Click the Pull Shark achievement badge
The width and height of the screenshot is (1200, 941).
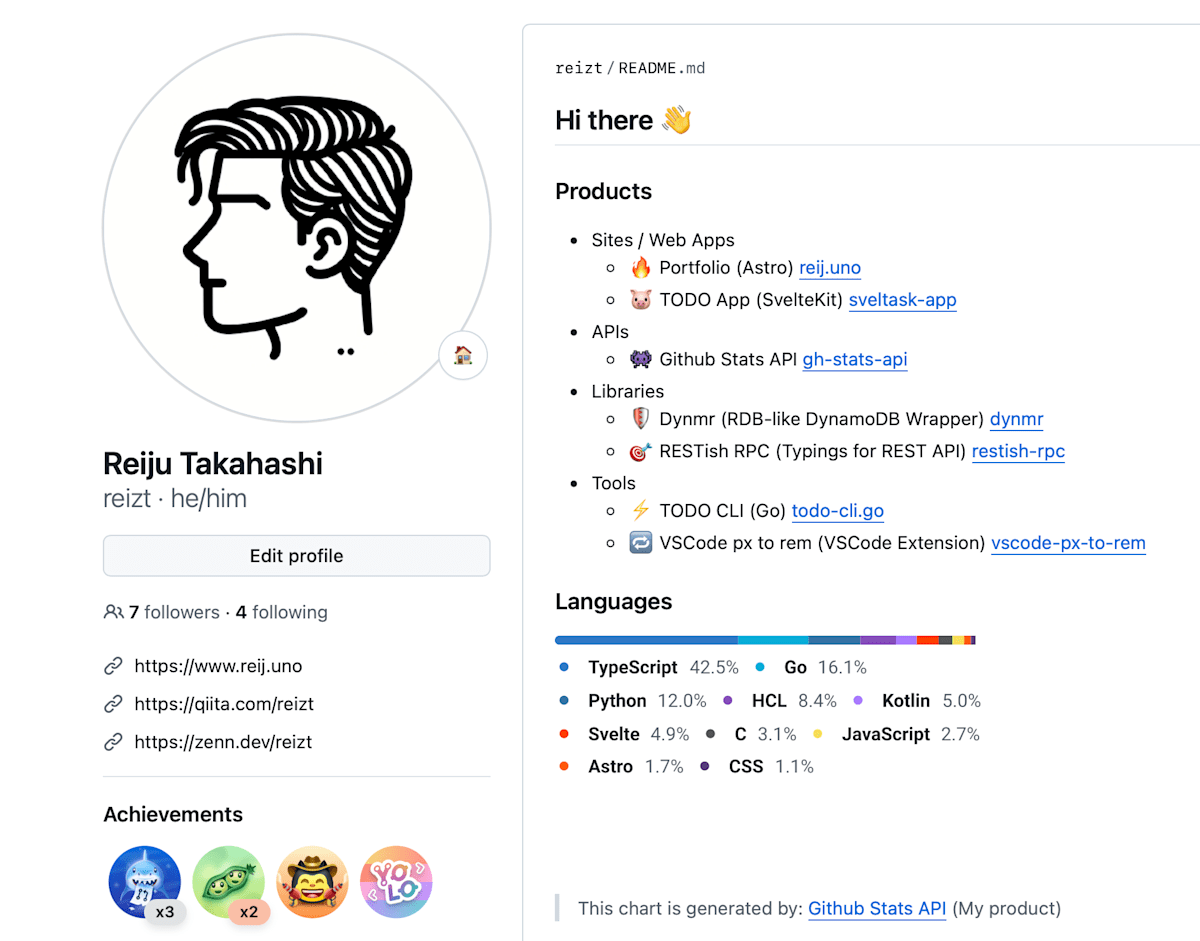pyautogui.click(x=144, y=882)
